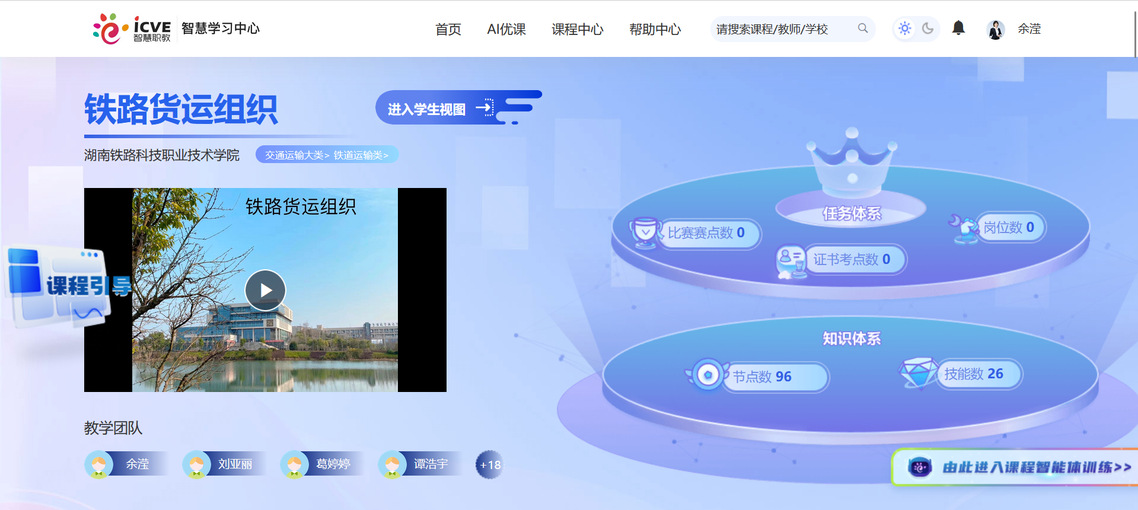Click 刘亚丽 avatar in teaching team

(x=196, y=464)
